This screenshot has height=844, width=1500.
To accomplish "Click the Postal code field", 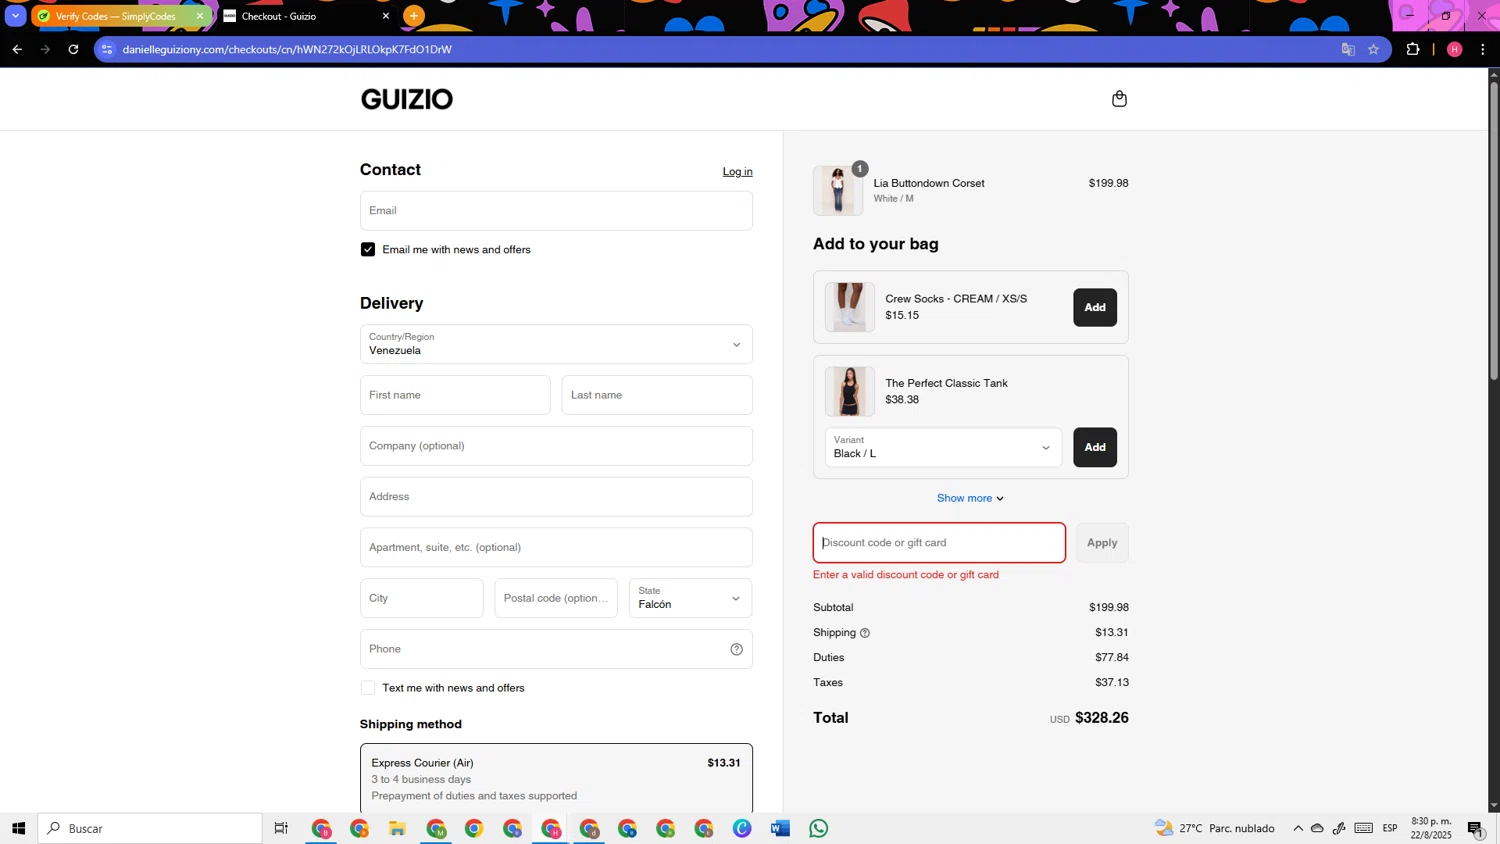I will coord(556,598).
